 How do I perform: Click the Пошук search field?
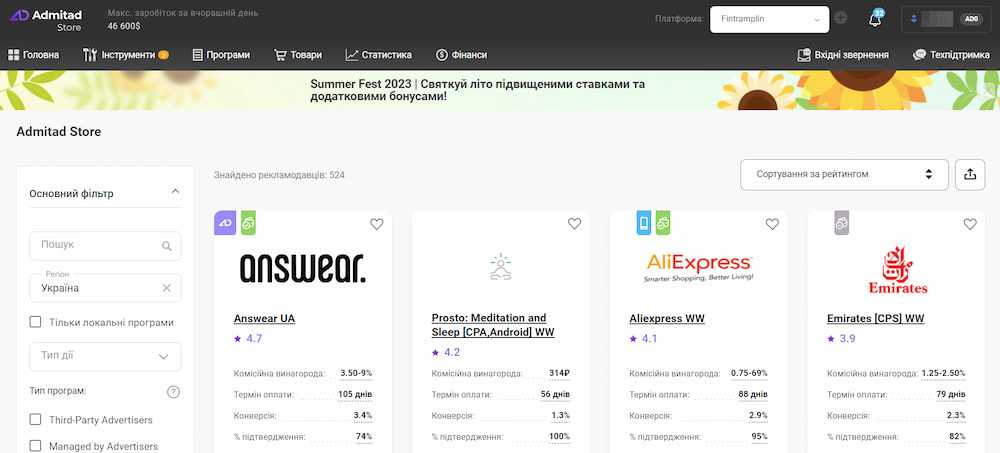click(x=98, y=245)
